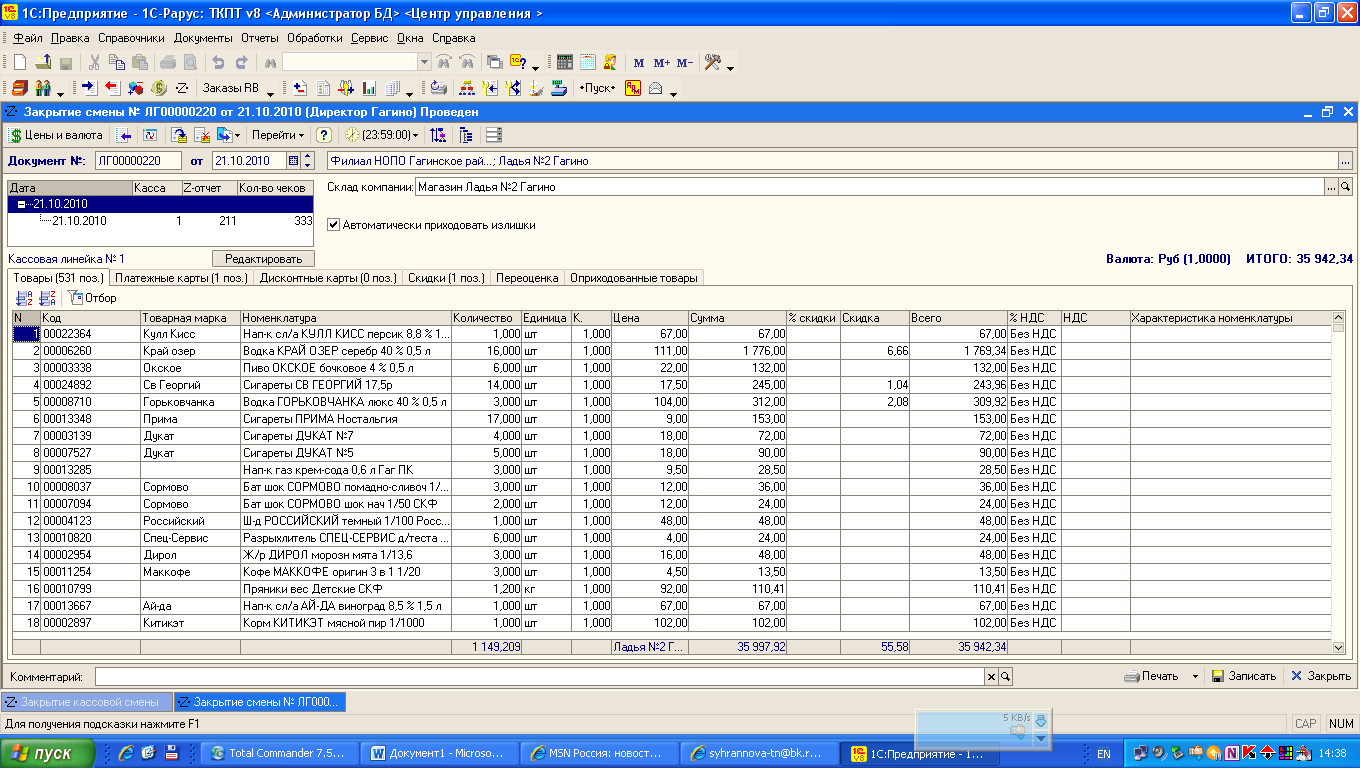Click the colored bar chart report icon
Image resolution: width=1360 pixels, height=768 pixels.
pyautogui.click(x=369, y=88)
